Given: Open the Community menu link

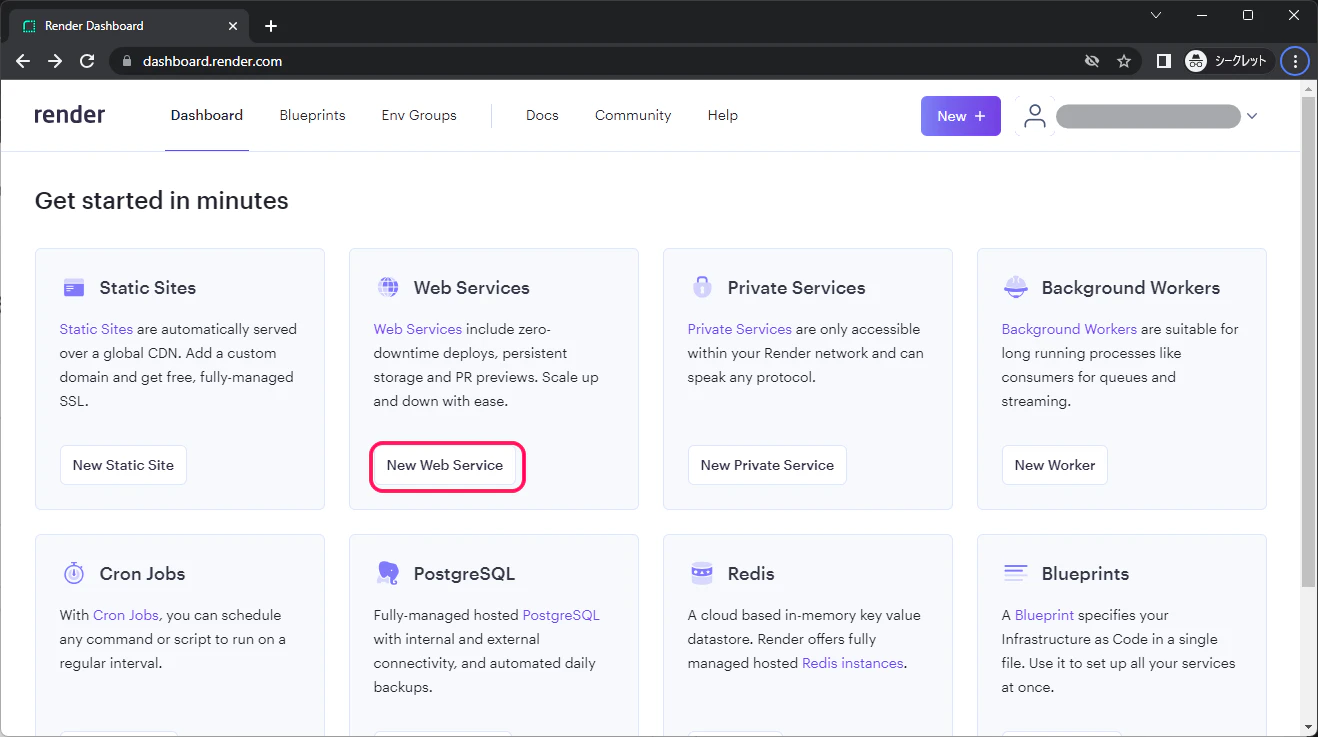Looking at the screenshot, I should coord(633,115).
